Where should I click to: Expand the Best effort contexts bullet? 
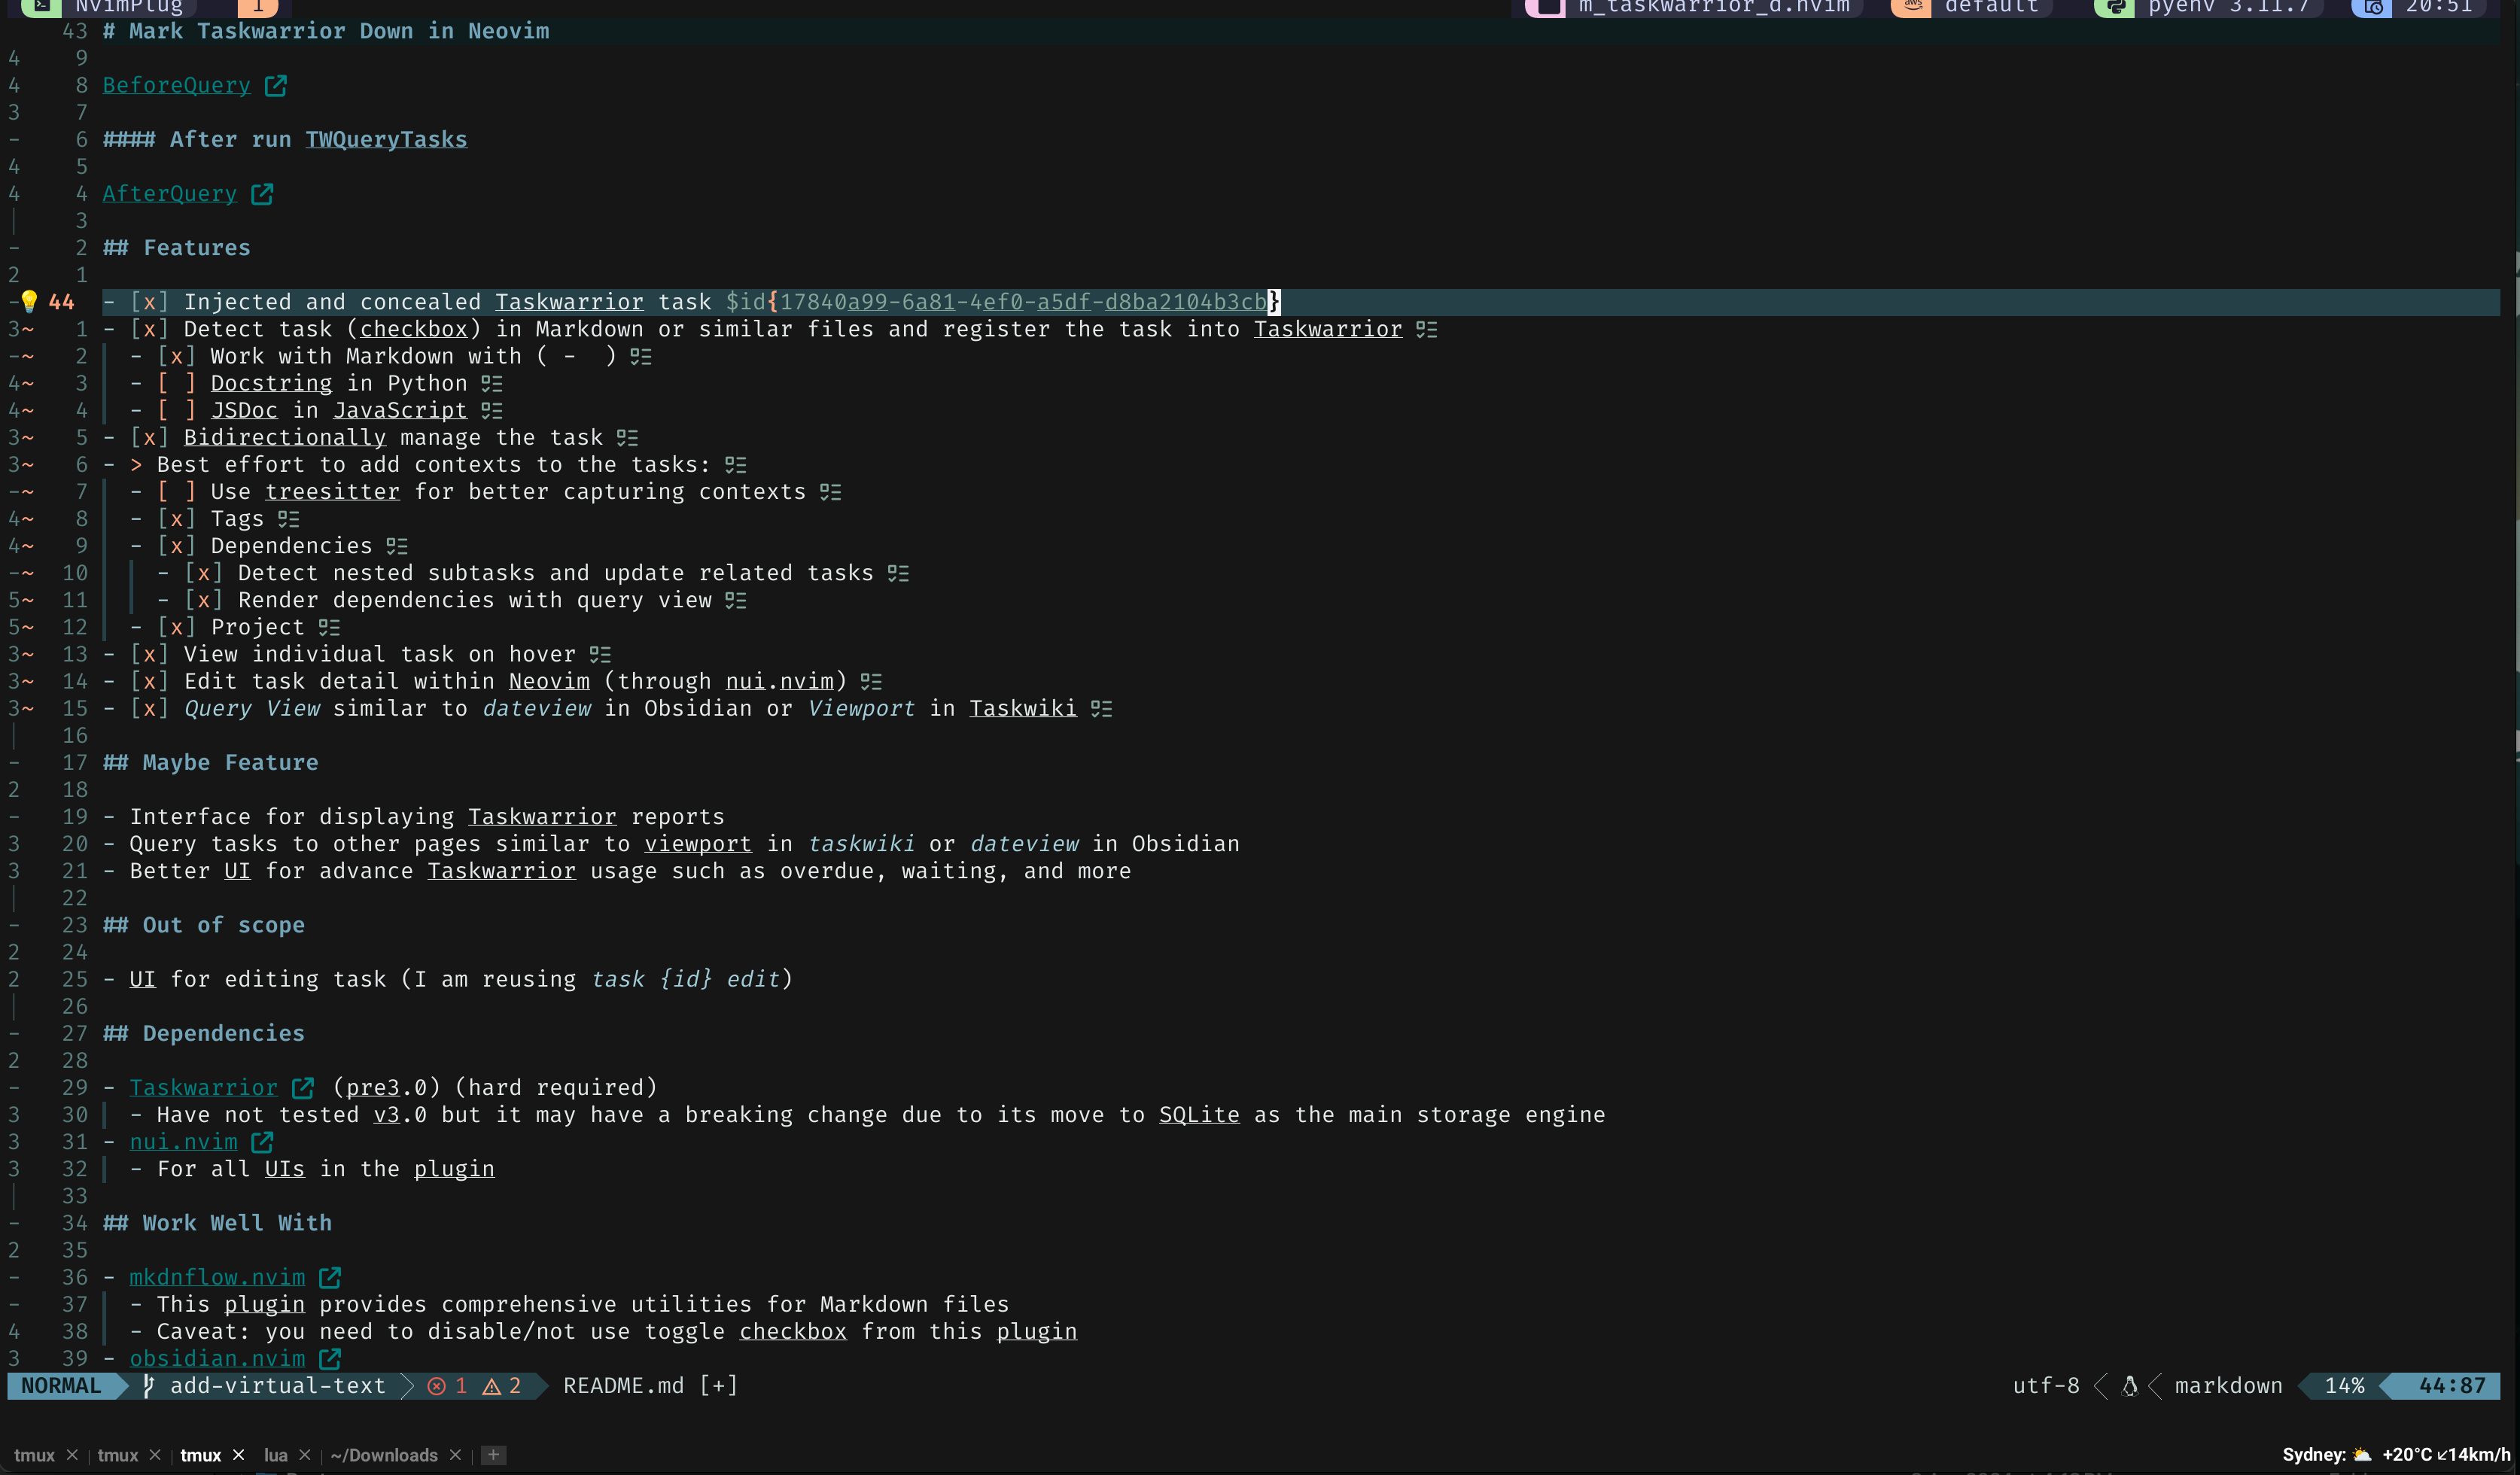click(x=136, y=465)
